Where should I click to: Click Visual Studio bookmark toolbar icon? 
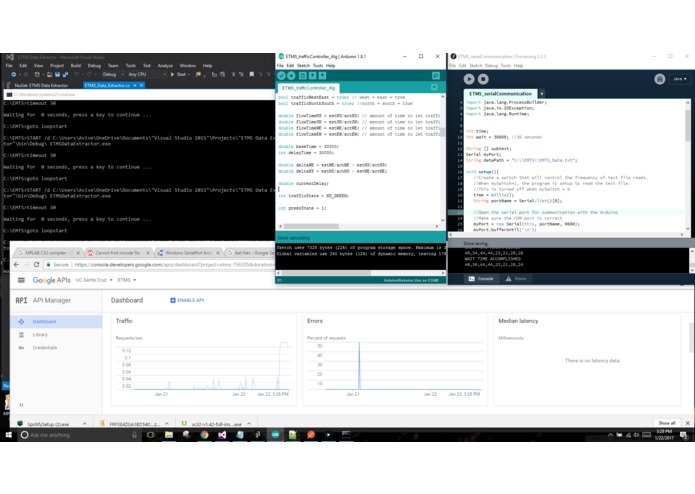pos(251,74)
